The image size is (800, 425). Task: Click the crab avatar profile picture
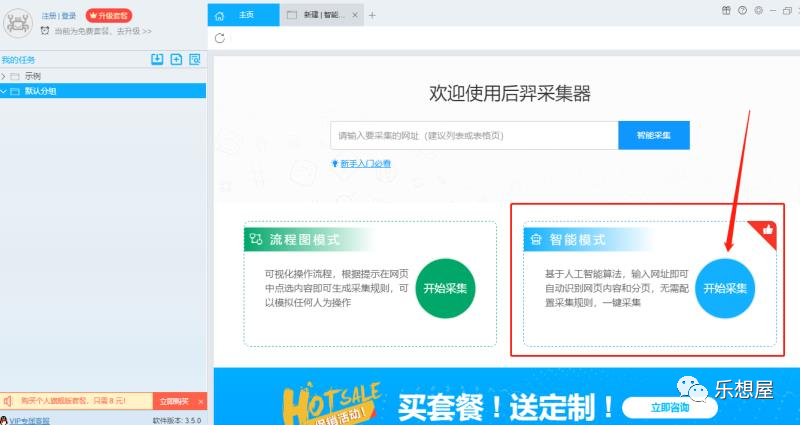coord(18,23)
